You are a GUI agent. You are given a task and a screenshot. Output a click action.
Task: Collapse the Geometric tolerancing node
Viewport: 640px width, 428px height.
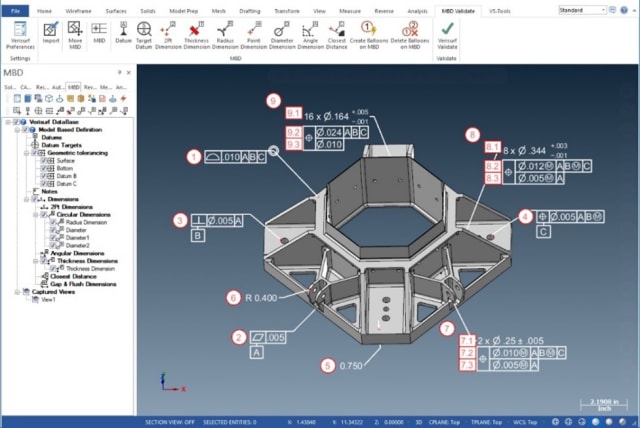tap(22, 153)
